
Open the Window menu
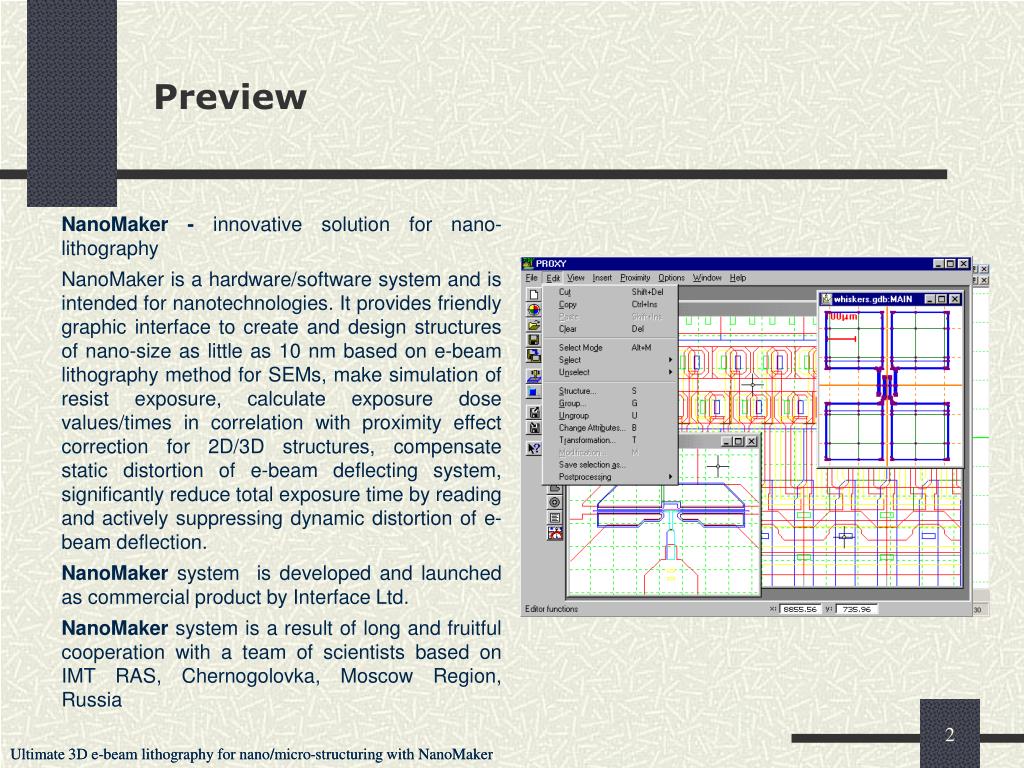[707, 278]
